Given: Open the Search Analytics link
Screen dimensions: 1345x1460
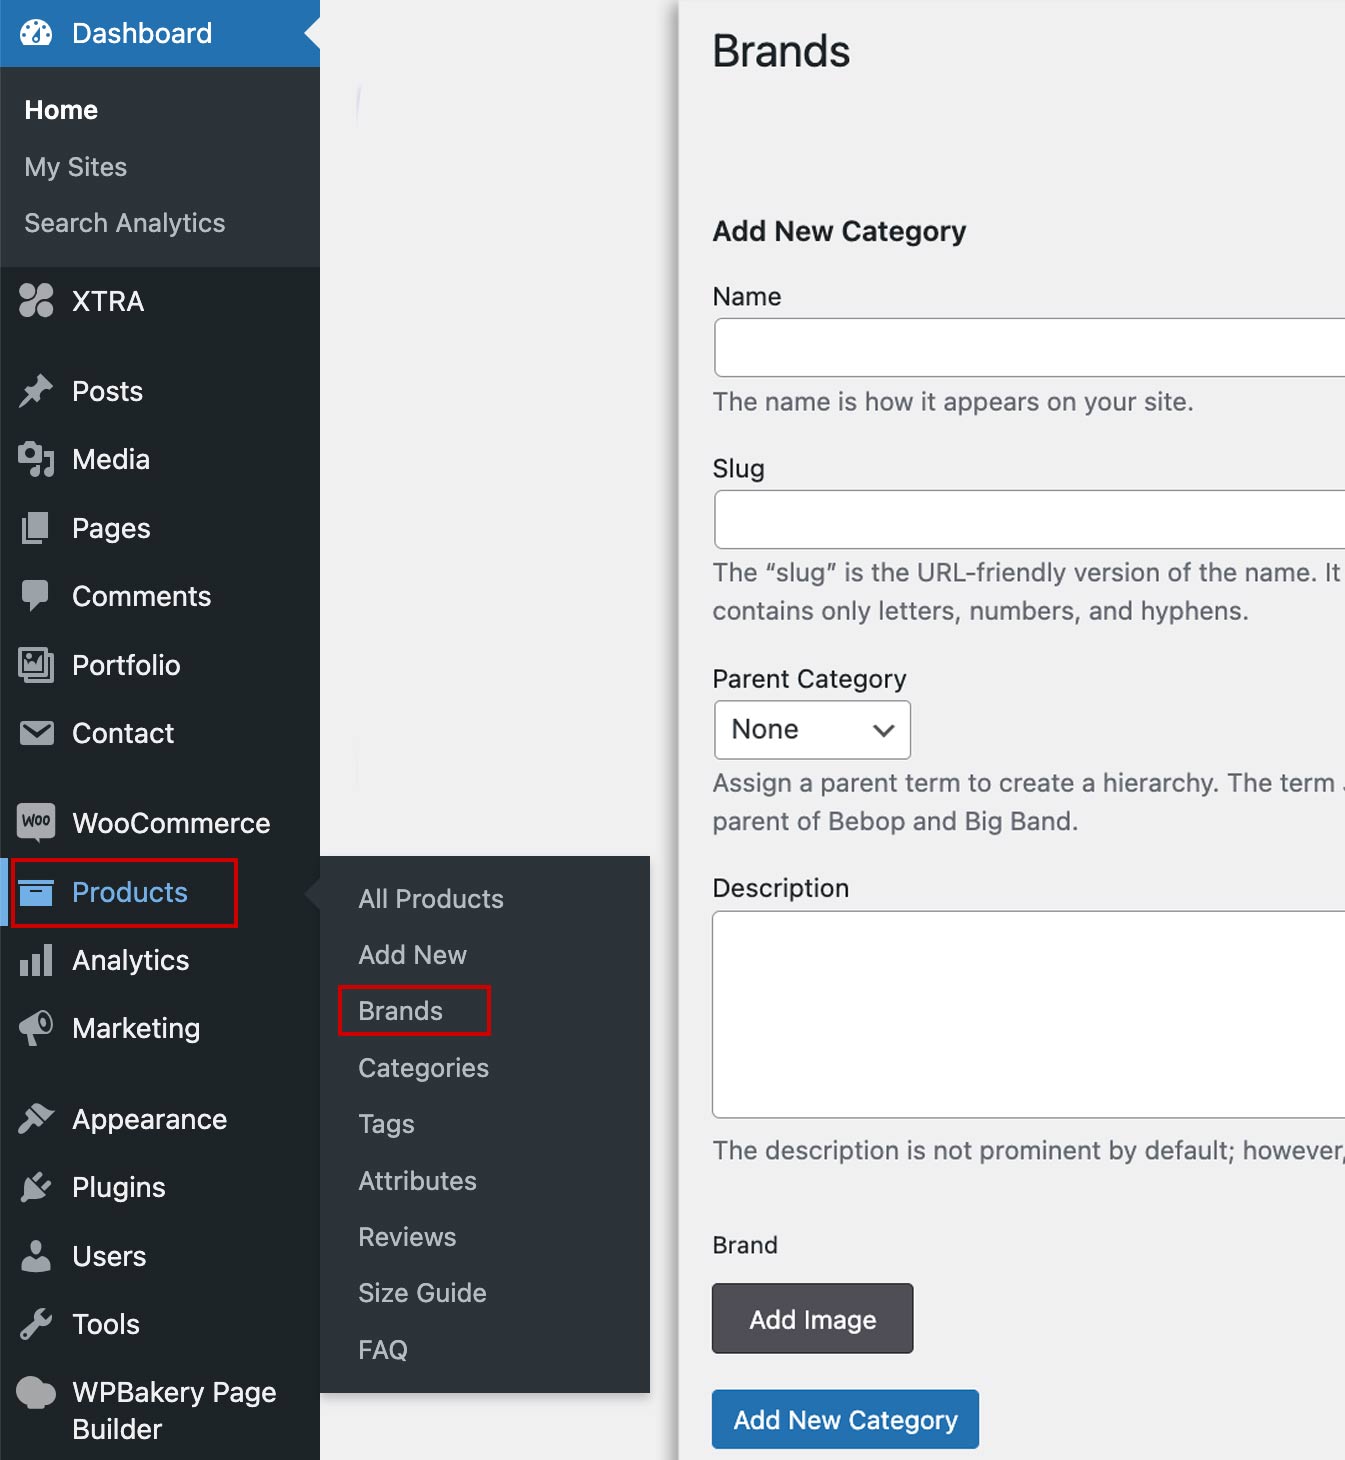Looking at the screenshot, I should click(x=125, y=223).
